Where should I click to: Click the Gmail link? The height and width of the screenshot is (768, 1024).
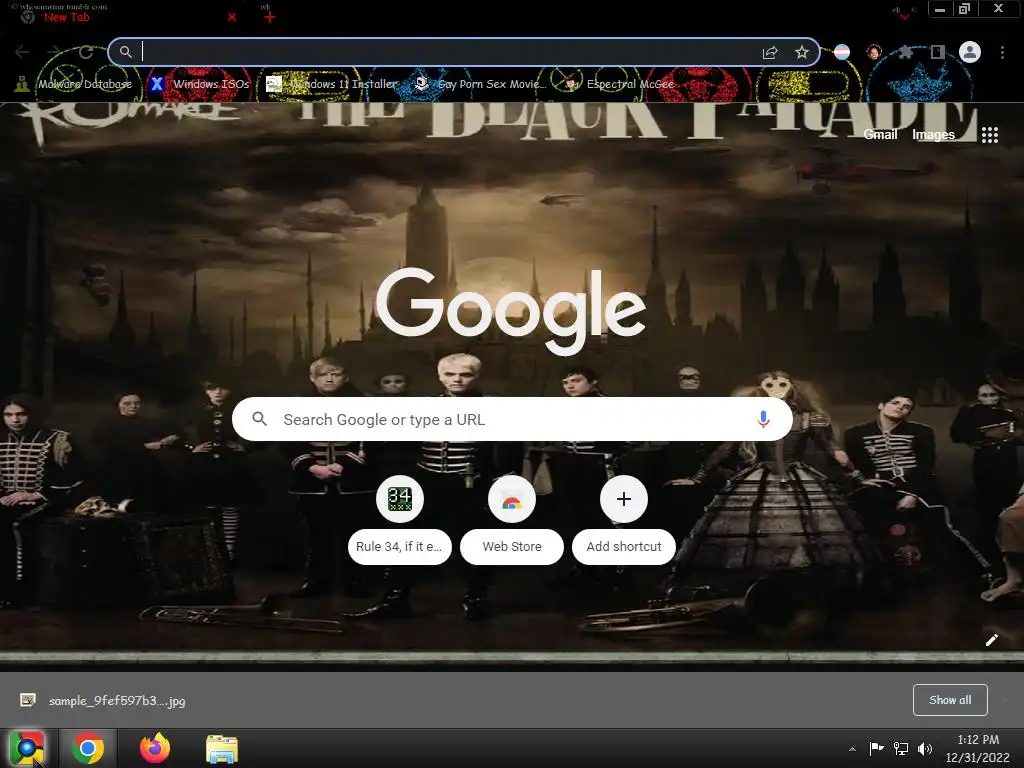880,135
